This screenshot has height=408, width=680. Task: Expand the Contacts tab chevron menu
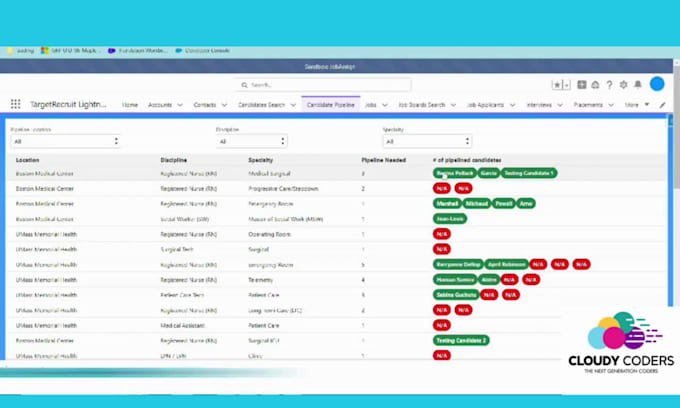coord(224,105)
